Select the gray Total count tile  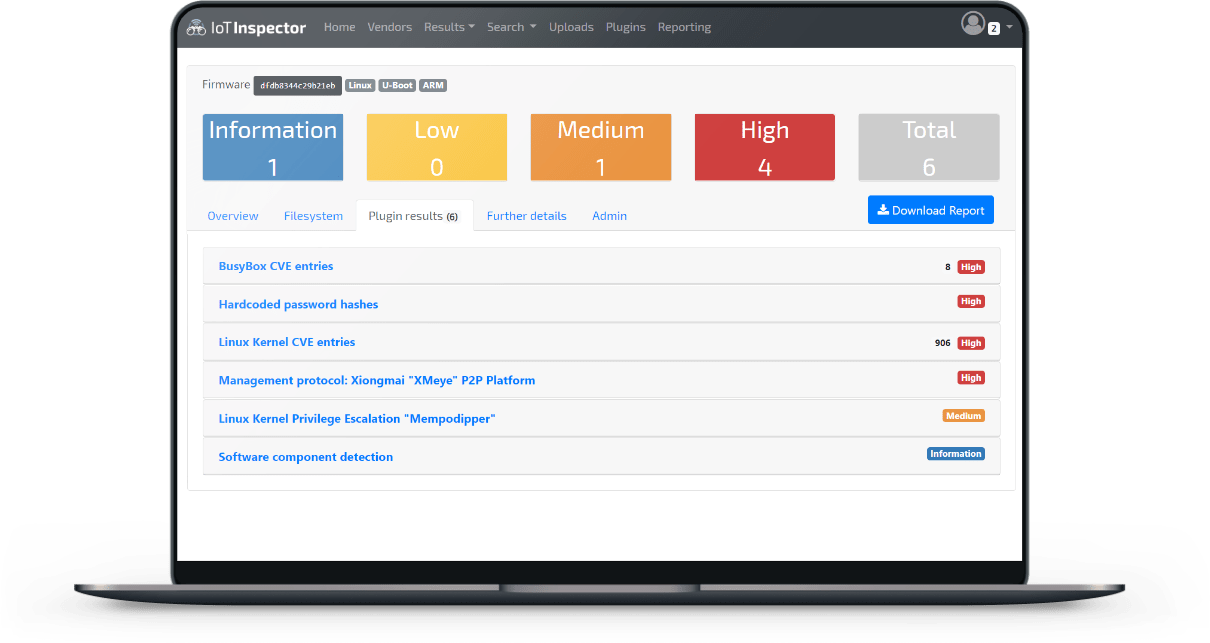click(929, 147)
